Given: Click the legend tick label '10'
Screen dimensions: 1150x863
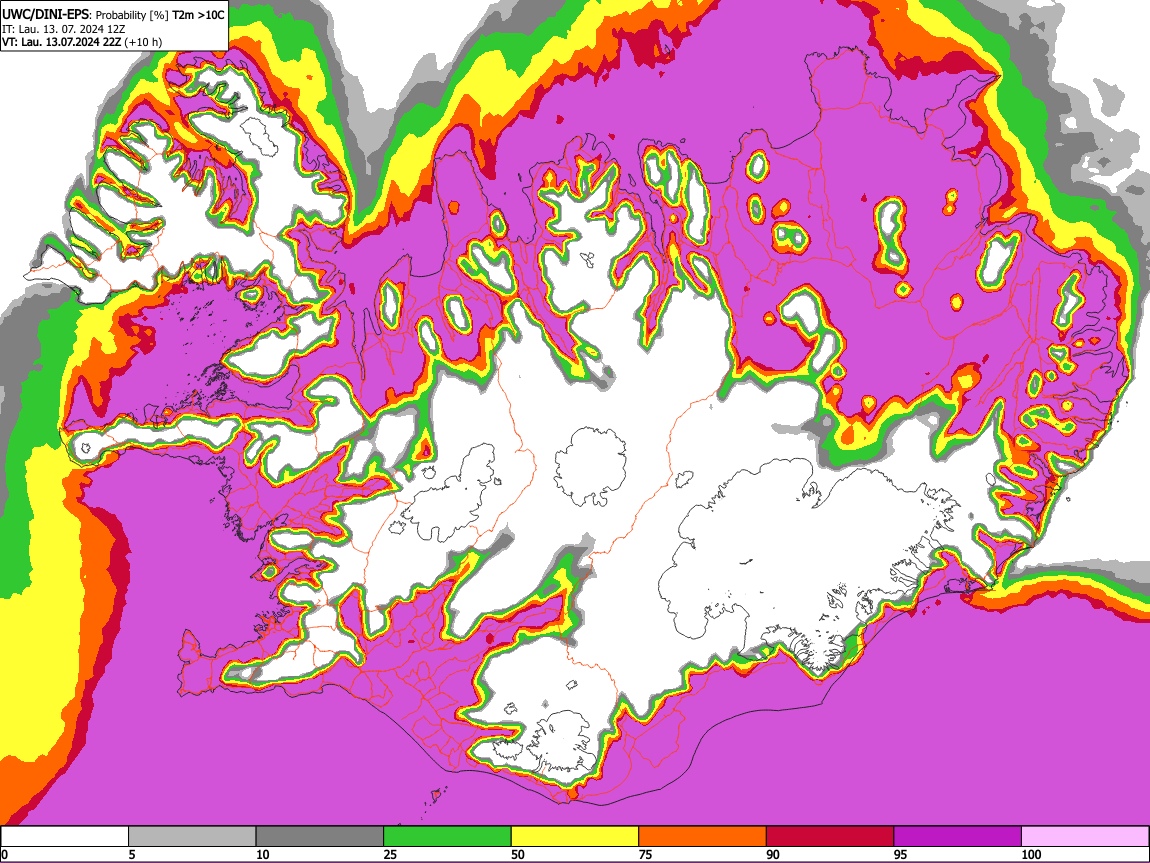Looking at the screenshot, I should [x=263, y=854].
